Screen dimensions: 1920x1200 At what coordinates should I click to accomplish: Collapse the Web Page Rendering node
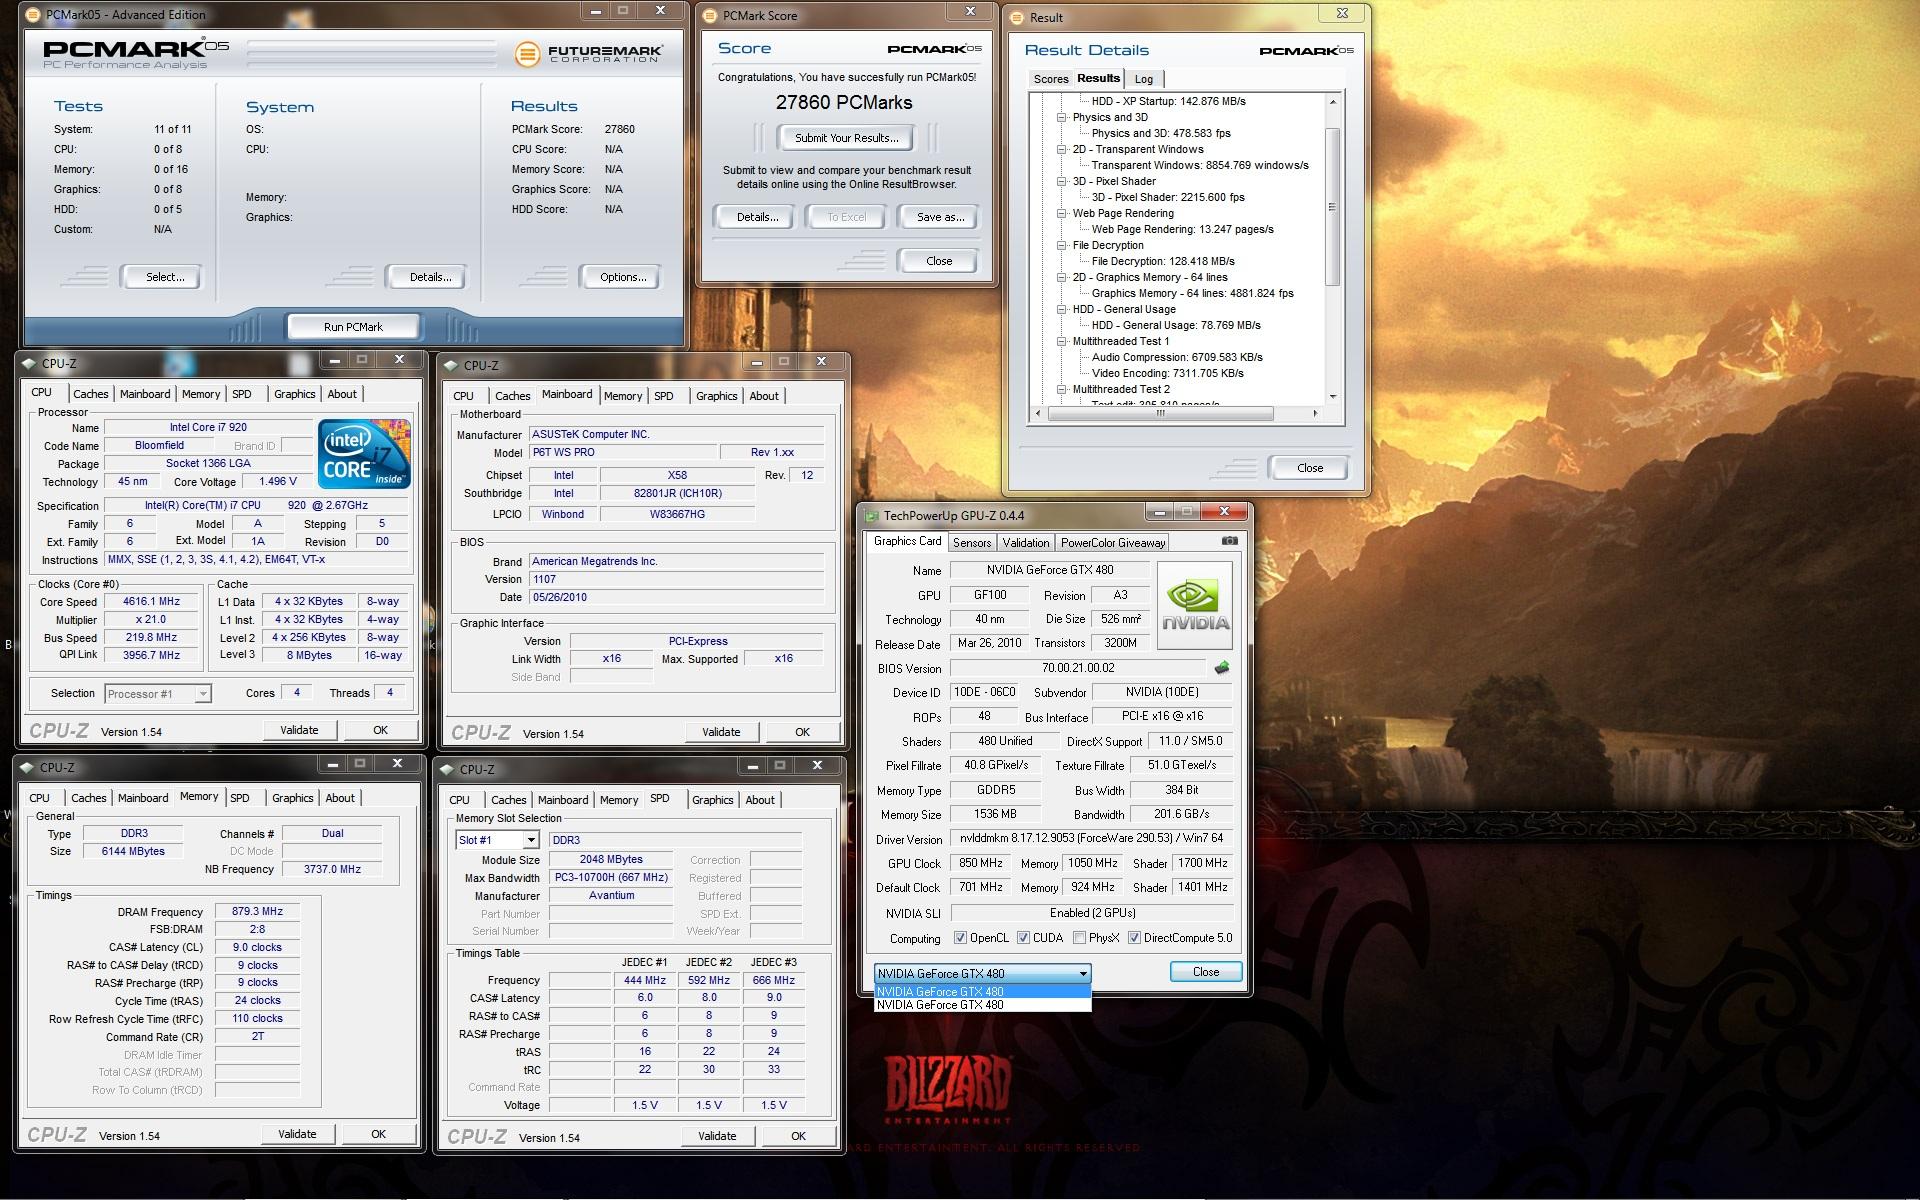1062,213
